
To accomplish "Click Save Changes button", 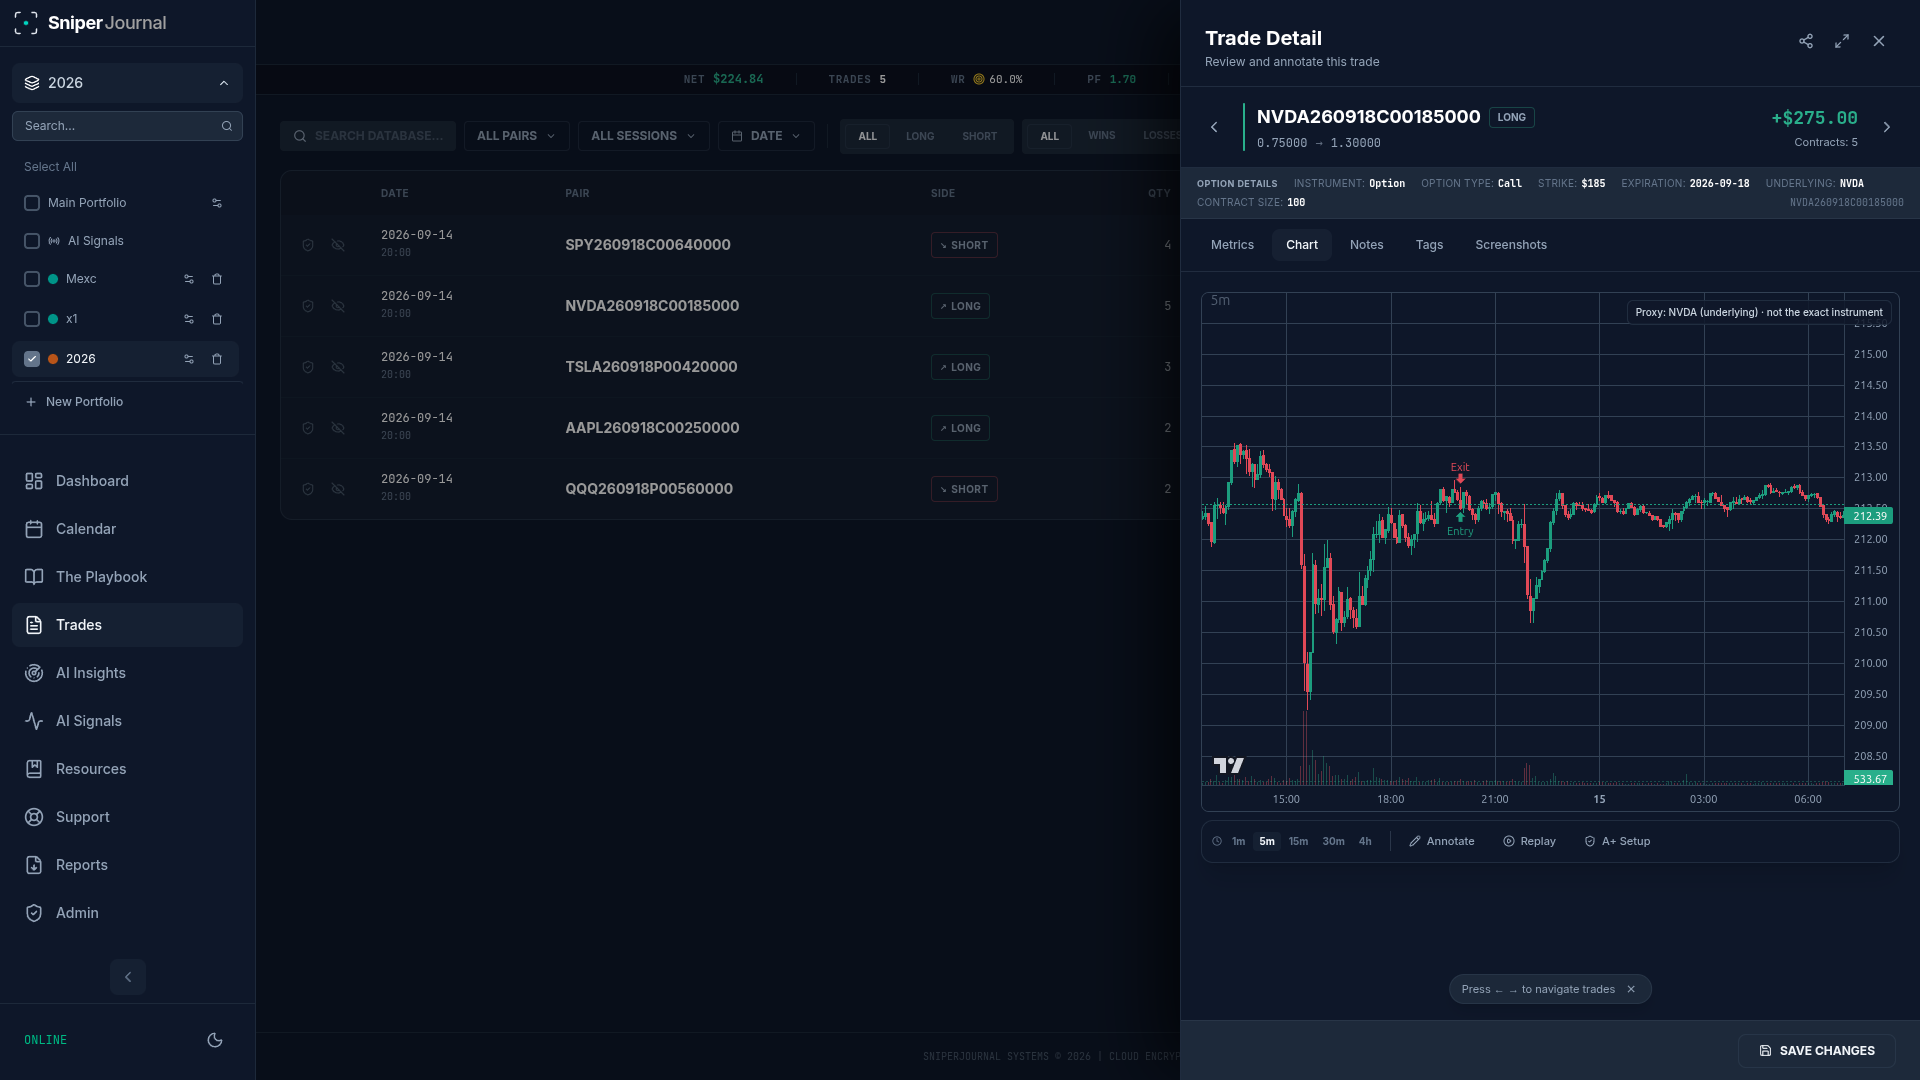I will click(x=1817, y=1051).
